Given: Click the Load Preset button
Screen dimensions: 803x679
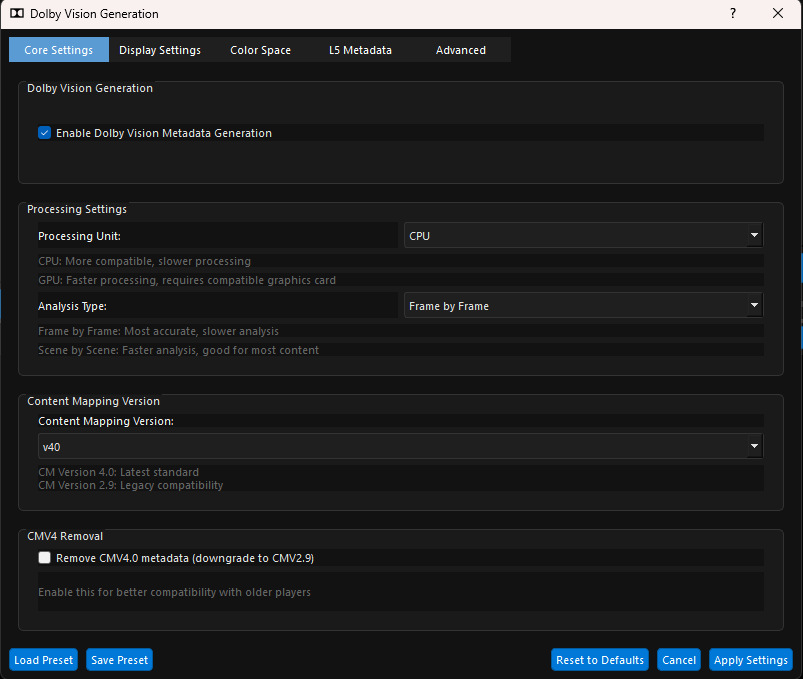Looking at the screenshot, I should coord(44,660).
